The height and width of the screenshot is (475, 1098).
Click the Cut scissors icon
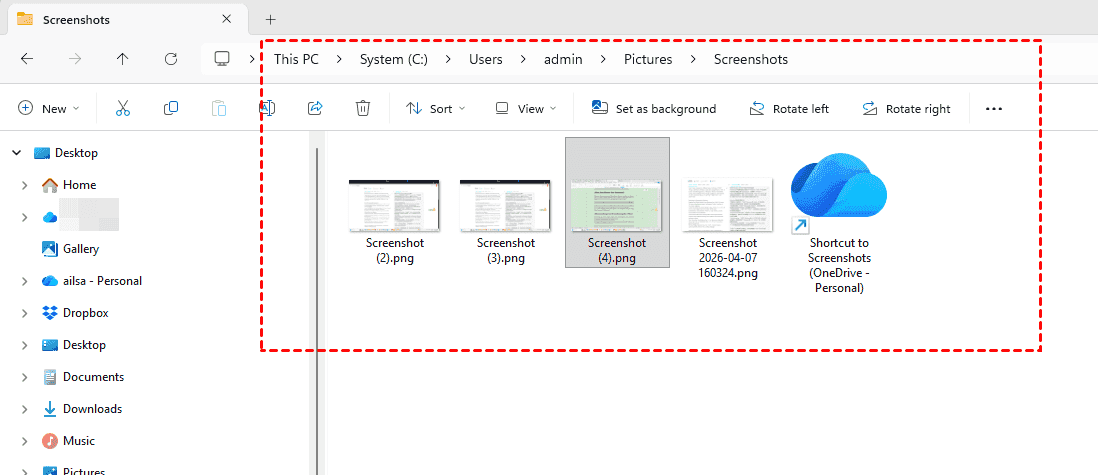tap(123, 108)
